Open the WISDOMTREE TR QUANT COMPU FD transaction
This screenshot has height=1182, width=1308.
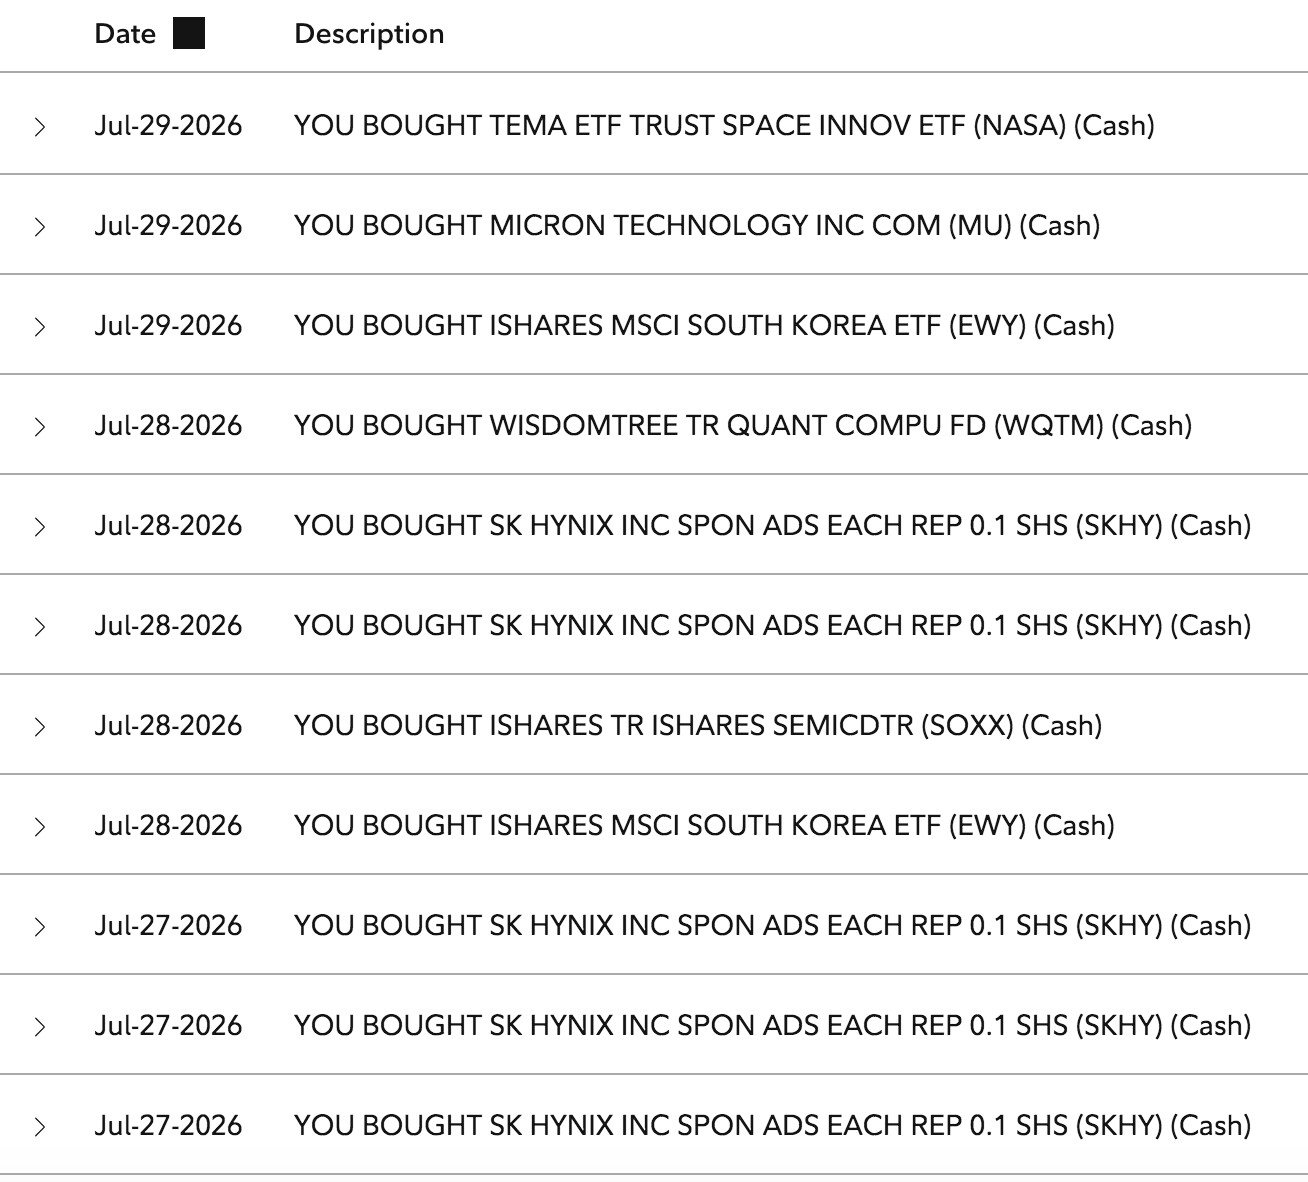743,426
